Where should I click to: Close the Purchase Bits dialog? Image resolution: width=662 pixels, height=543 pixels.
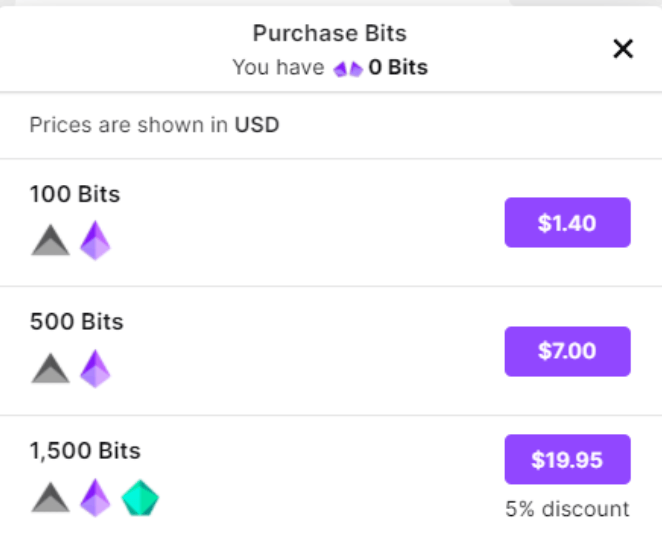click(x=623, y=49)
